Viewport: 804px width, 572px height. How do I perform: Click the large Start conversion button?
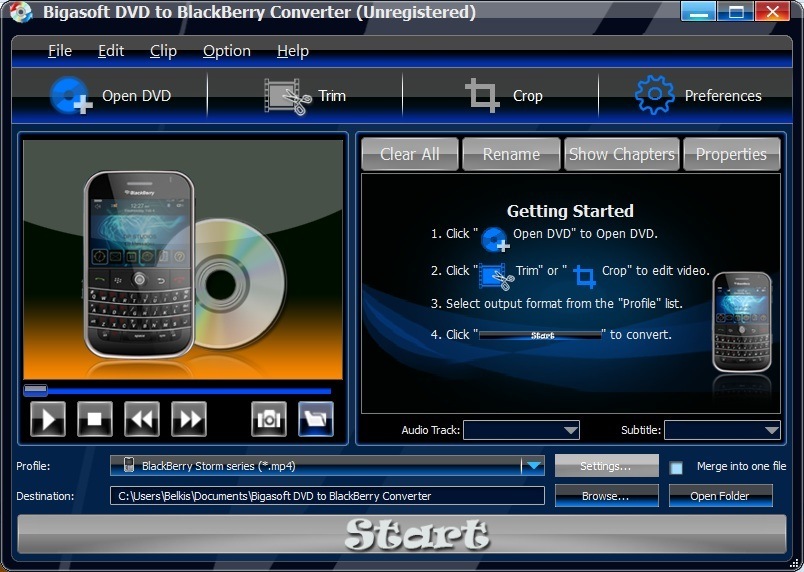402,534
